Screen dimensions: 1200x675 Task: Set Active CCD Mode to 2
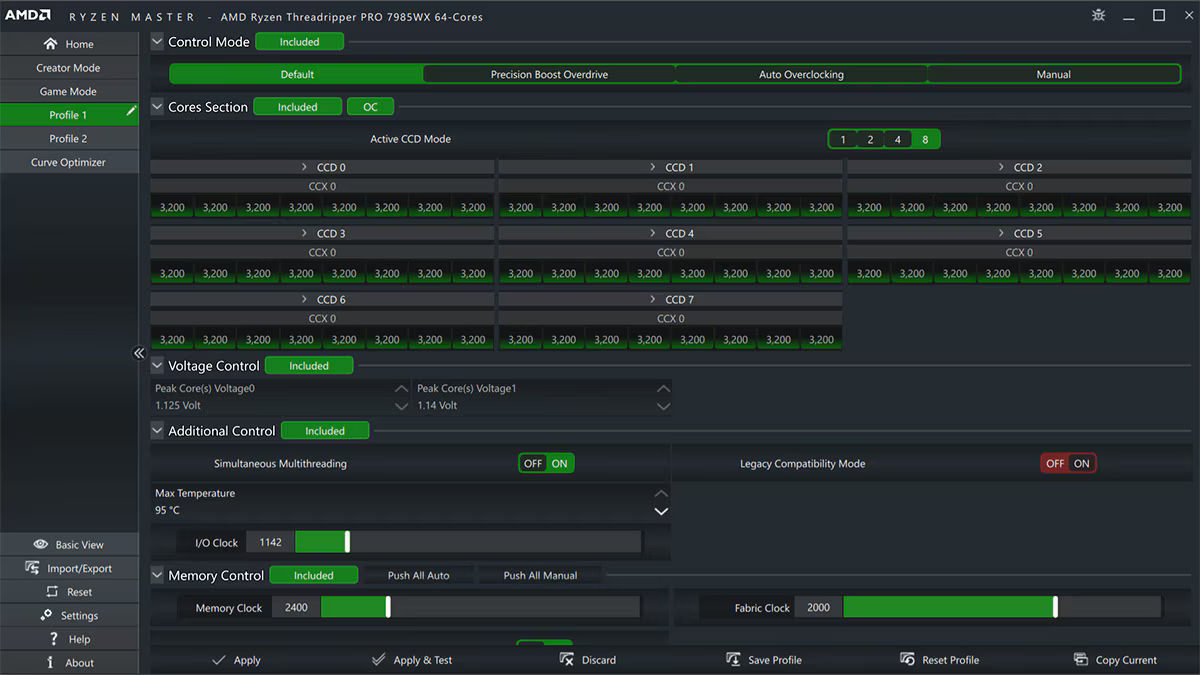871,140
